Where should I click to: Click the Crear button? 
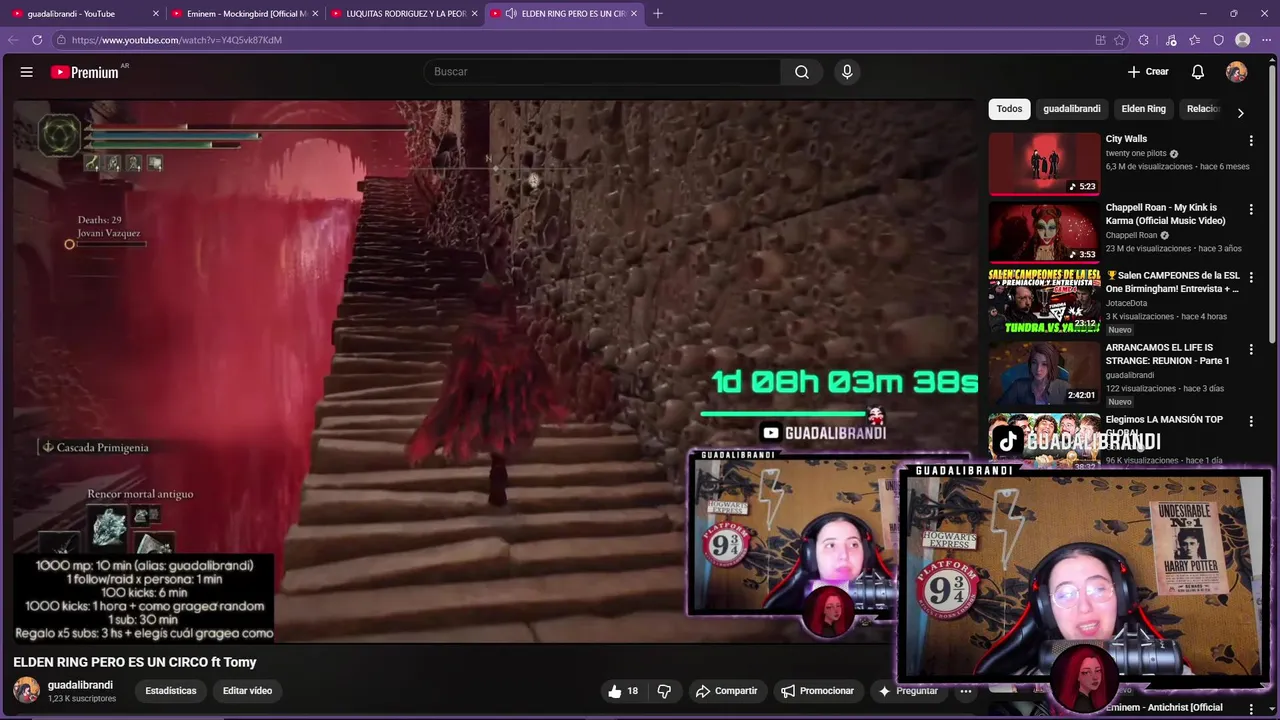pos(1148,72)
